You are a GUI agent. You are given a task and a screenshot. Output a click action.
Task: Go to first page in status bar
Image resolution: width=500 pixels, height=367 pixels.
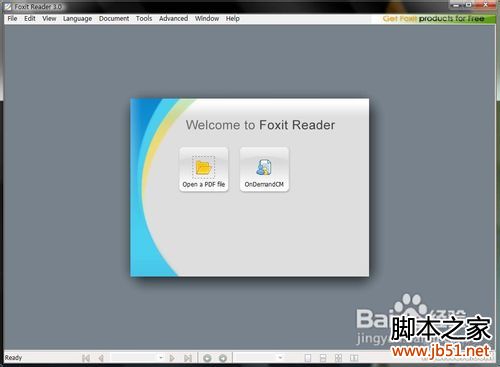click(x=86, y=358)
